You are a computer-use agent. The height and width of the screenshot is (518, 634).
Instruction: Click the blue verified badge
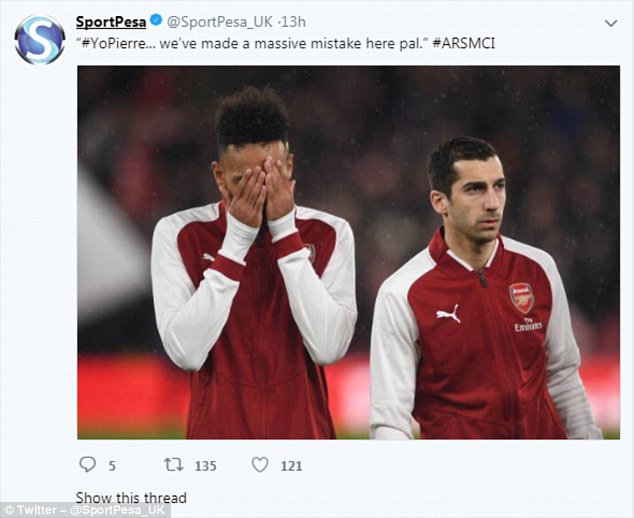tap(156, 22)
